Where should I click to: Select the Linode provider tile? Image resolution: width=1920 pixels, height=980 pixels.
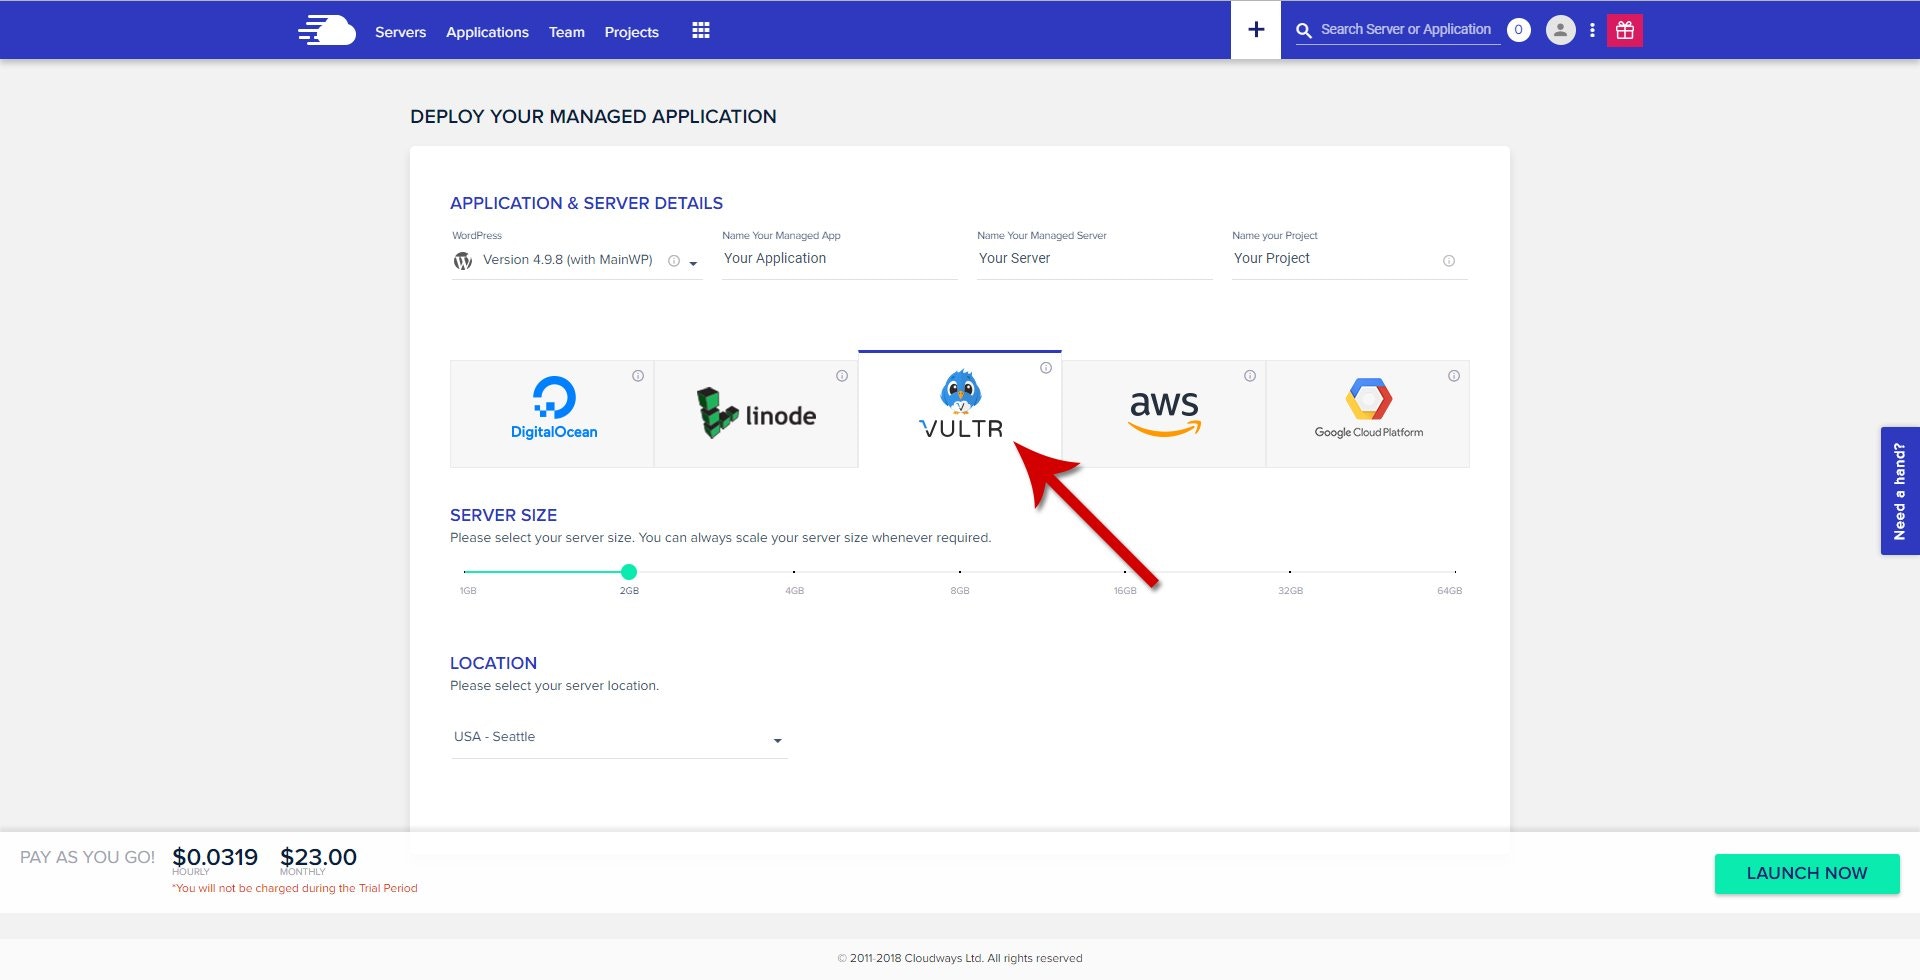pyautogui.click(x=755, y=413)
